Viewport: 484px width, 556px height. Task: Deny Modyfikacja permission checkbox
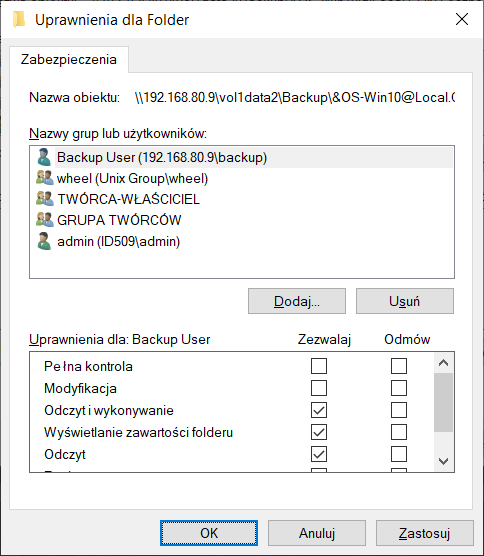[x=399, y=388]
